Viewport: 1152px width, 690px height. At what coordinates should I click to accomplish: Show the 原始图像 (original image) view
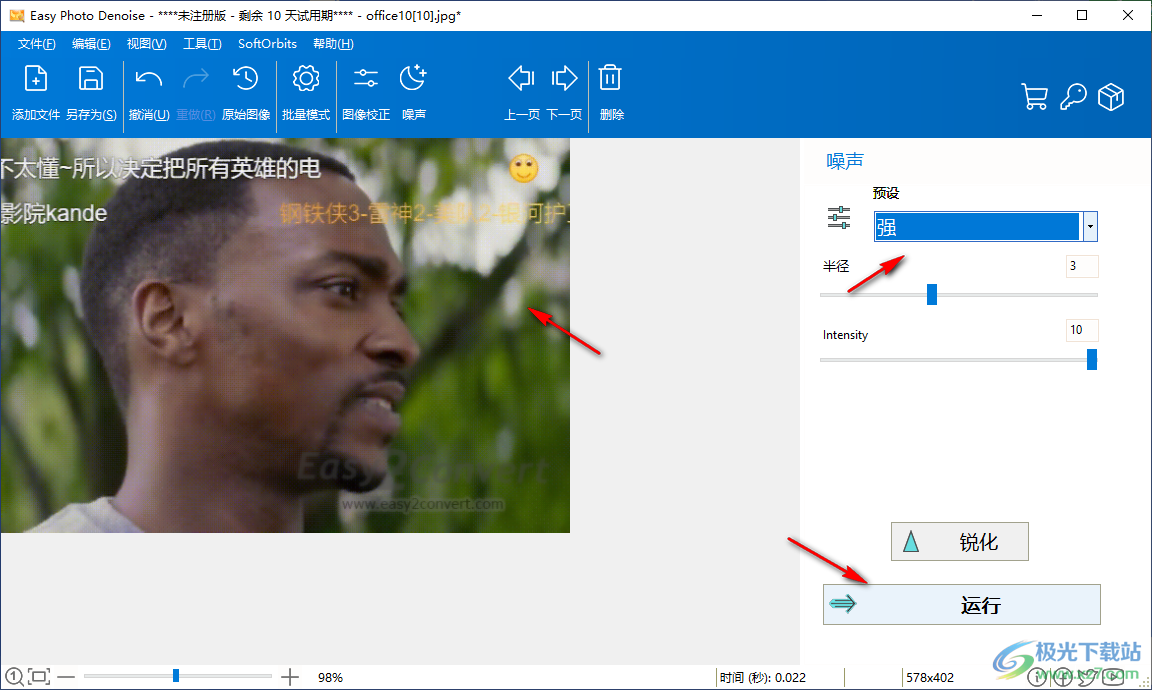point(245,79)
